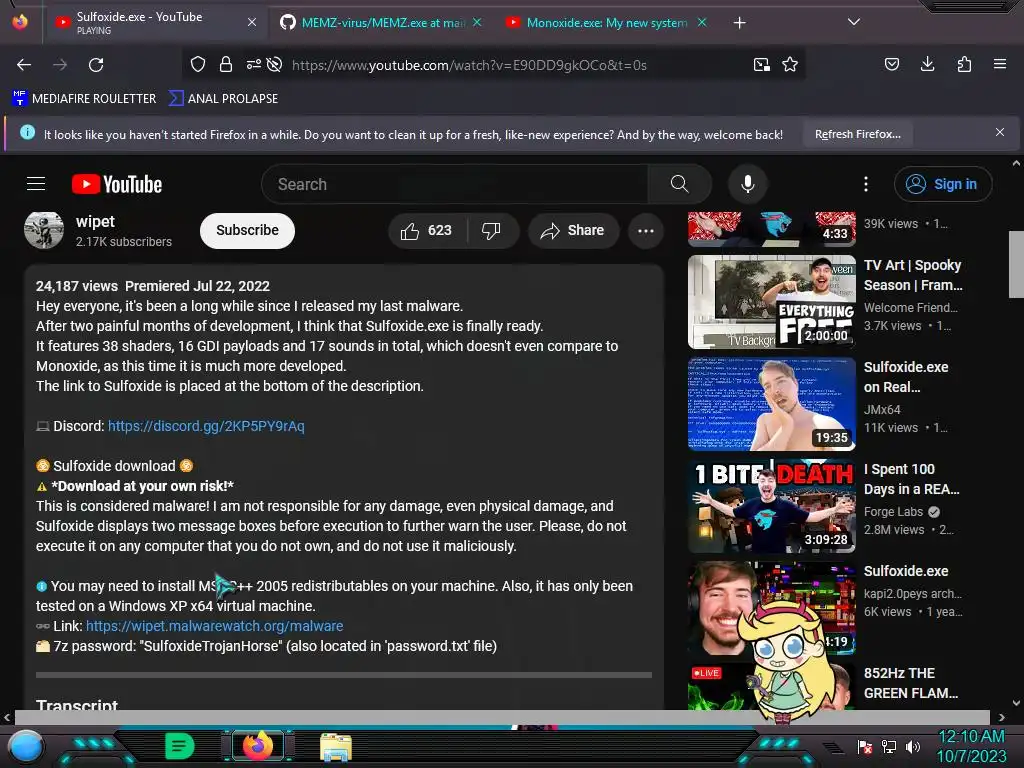Reload the page with refresh icon
The height and width of the screenshot is (768, 1024).
pos(96,65)
